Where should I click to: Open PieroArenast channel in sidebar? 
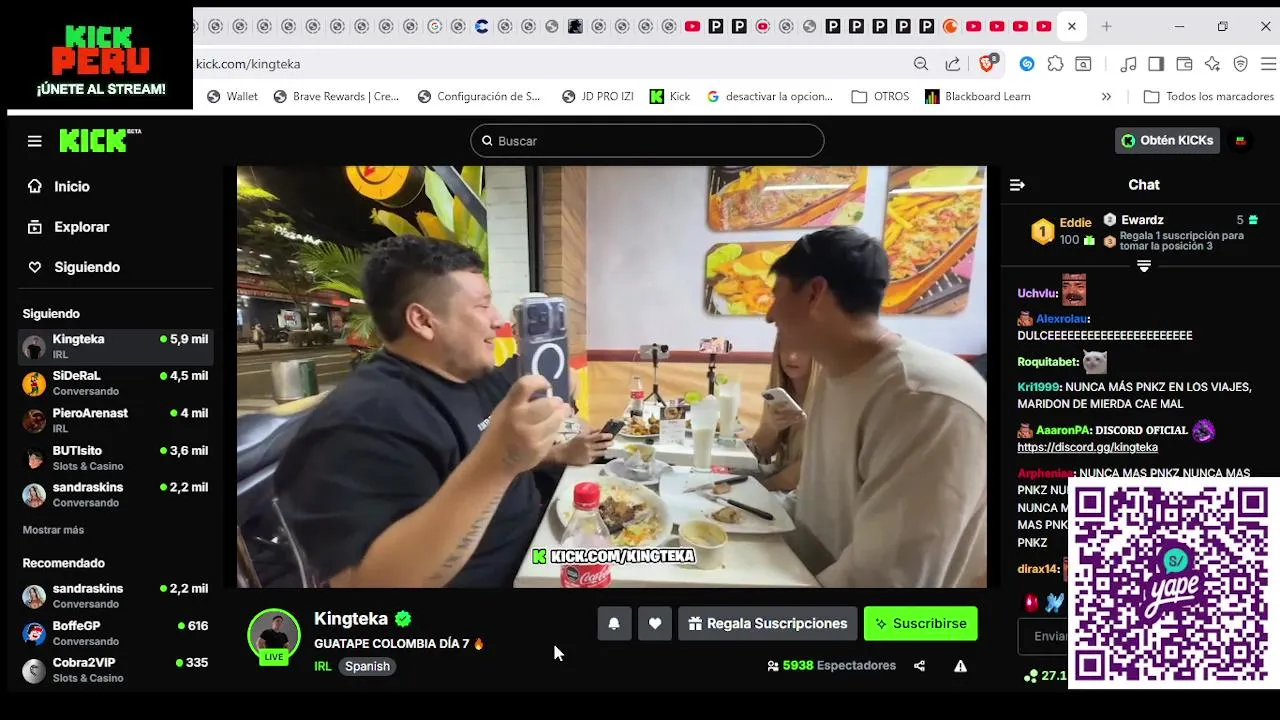coord(115,420)
